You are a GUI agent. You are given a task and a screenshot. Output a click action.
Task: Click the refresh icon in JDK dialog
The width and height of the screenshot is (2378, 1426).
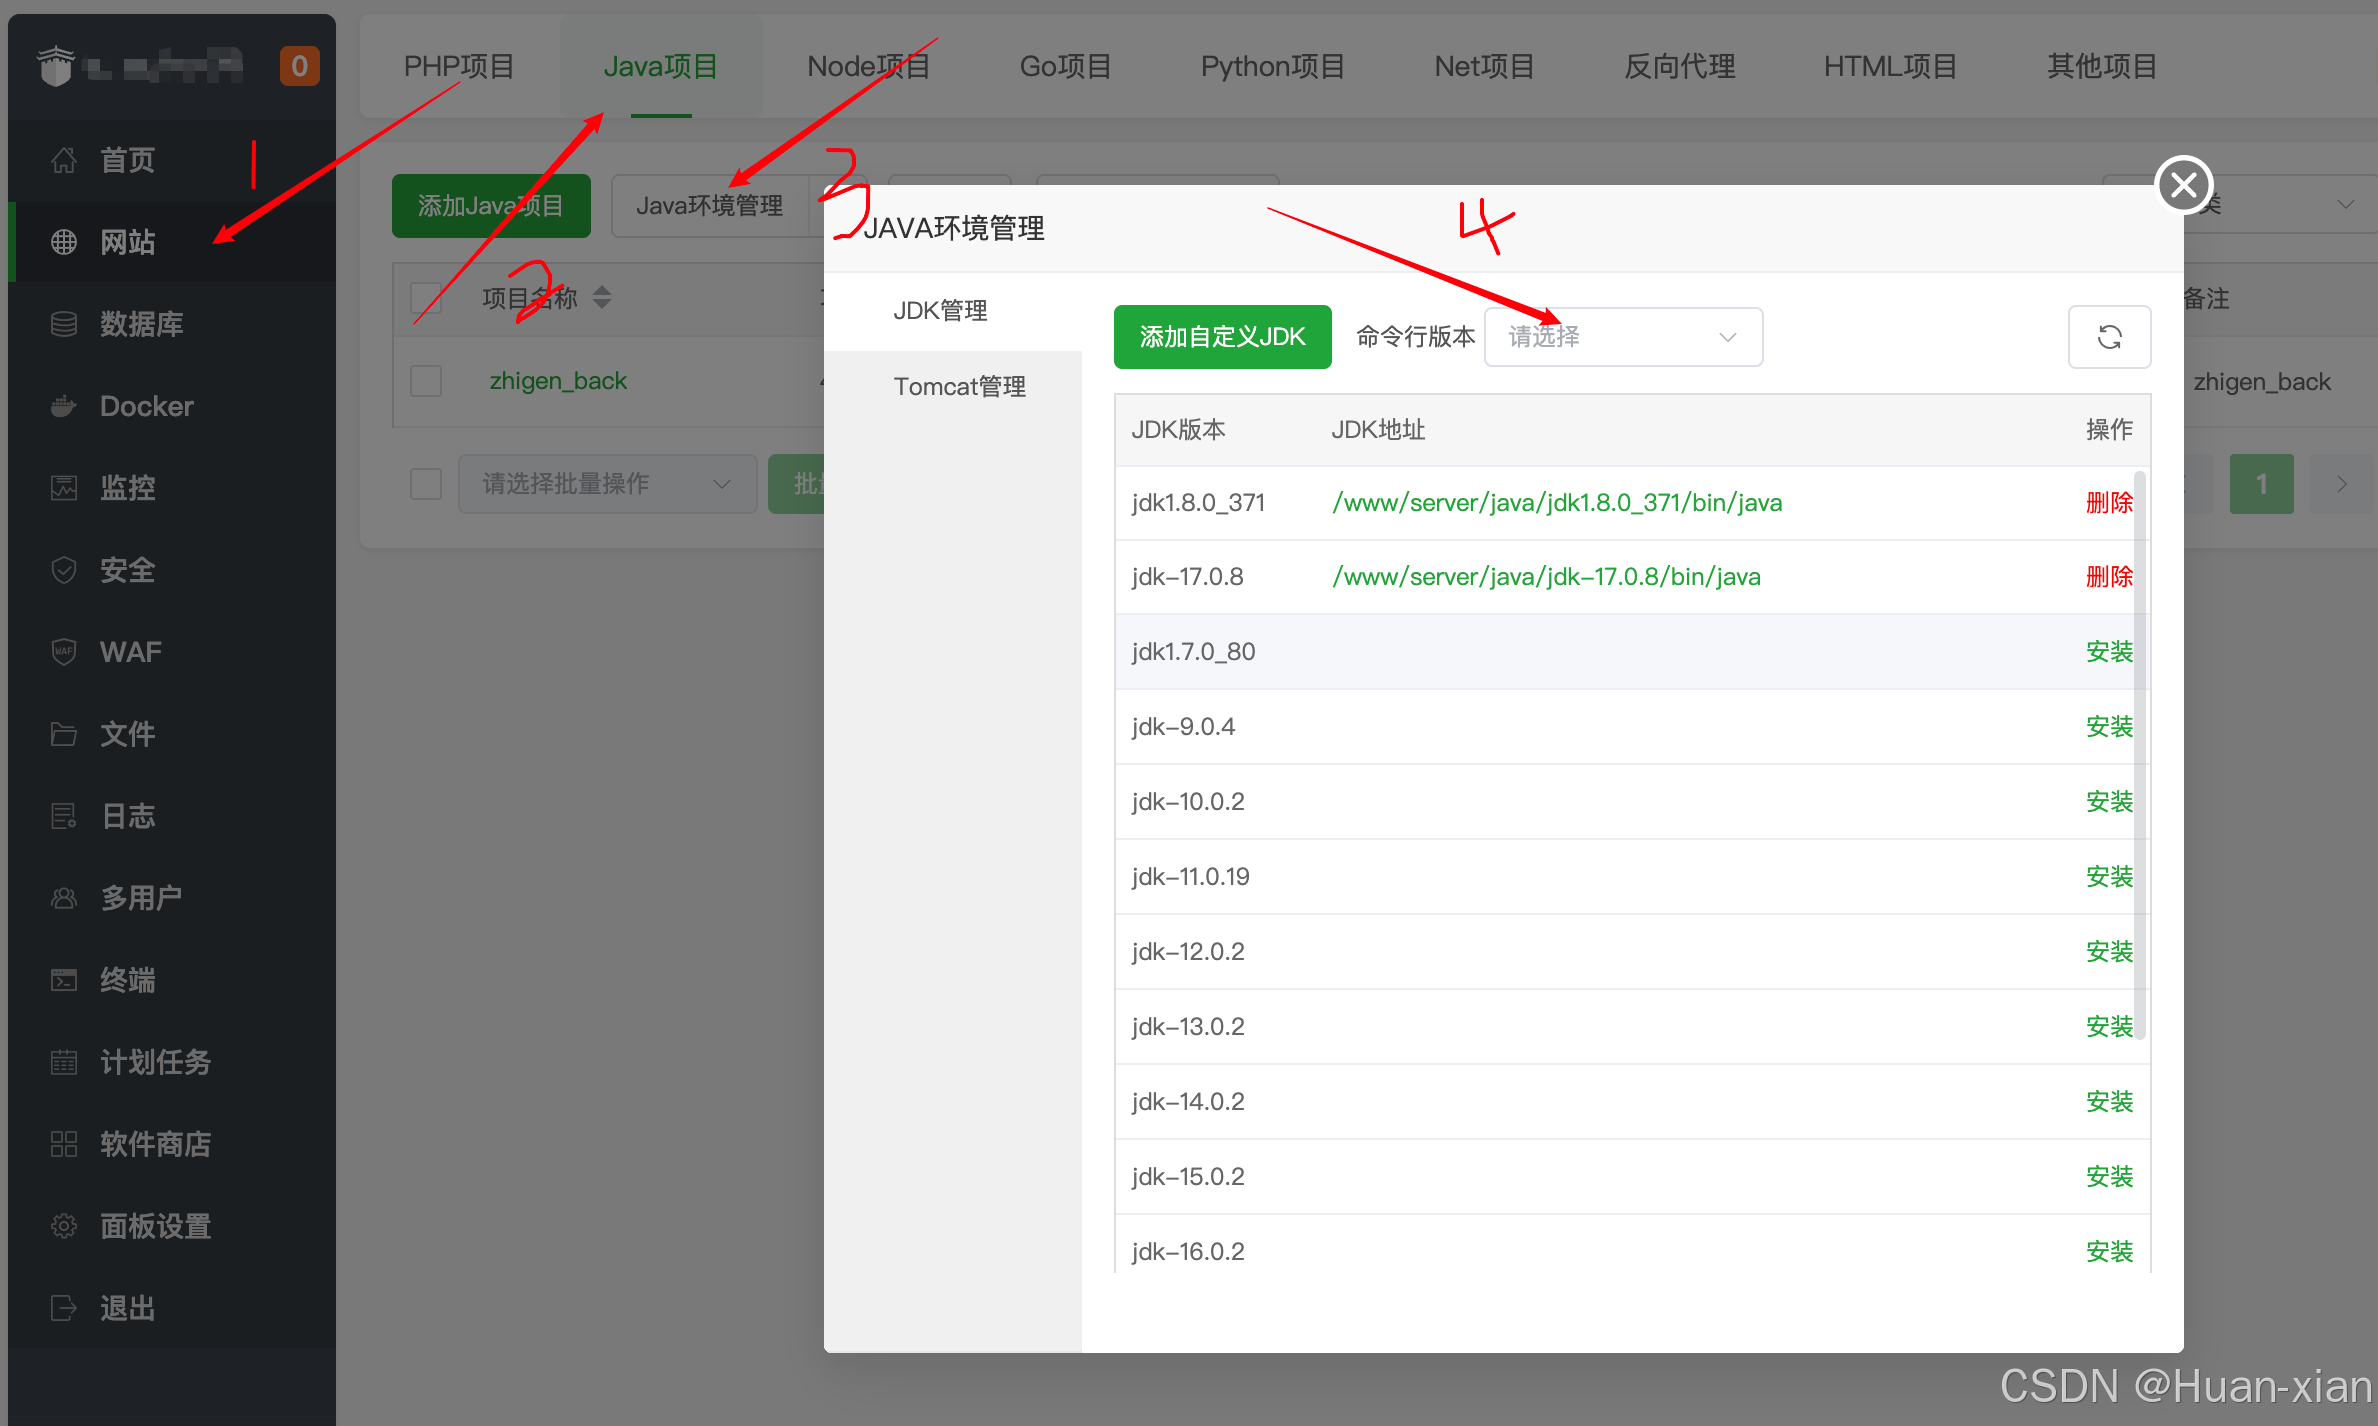pyautogui.click(x=2109, y=337)
